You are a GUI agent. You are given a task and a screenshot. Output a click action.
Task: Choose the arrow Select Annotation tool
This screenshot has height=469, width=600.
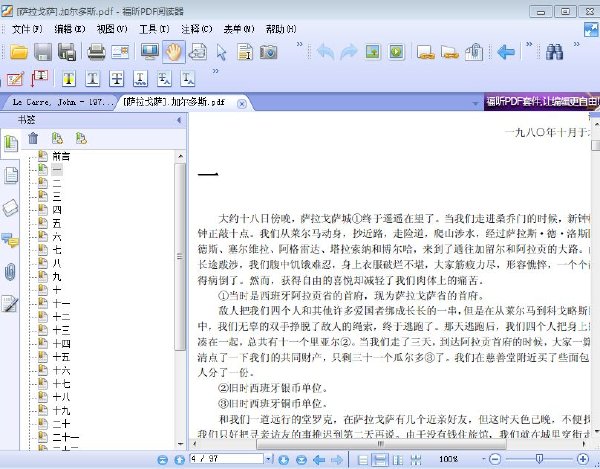point(221,52)
